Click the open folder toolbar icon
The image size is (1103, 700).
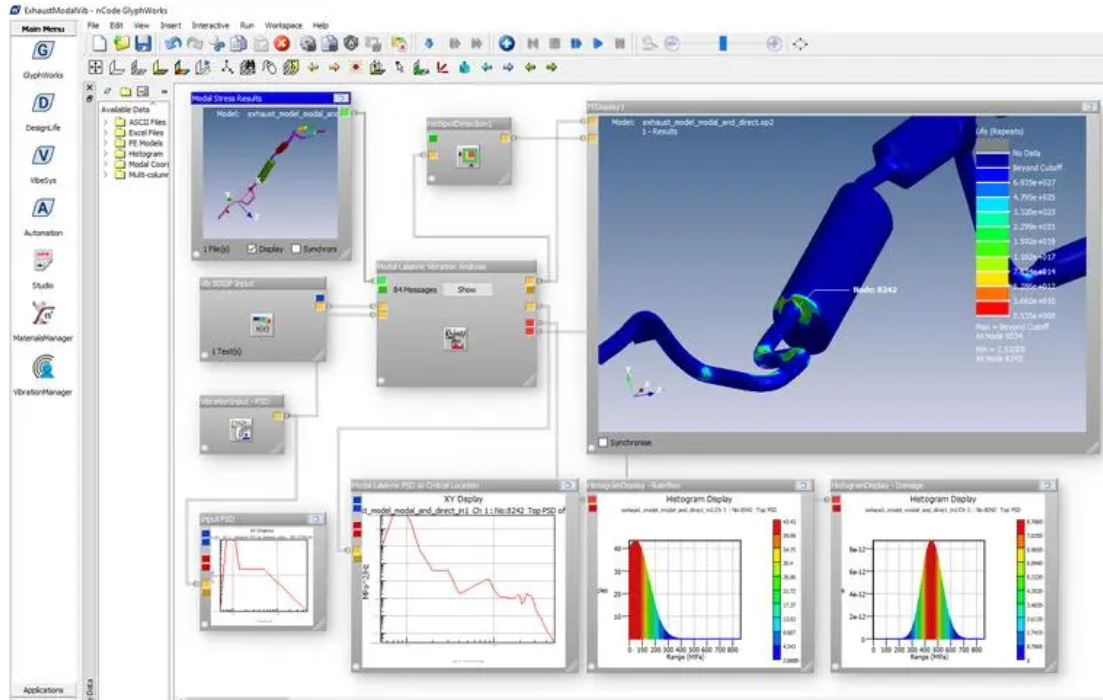tap(122, 44)
